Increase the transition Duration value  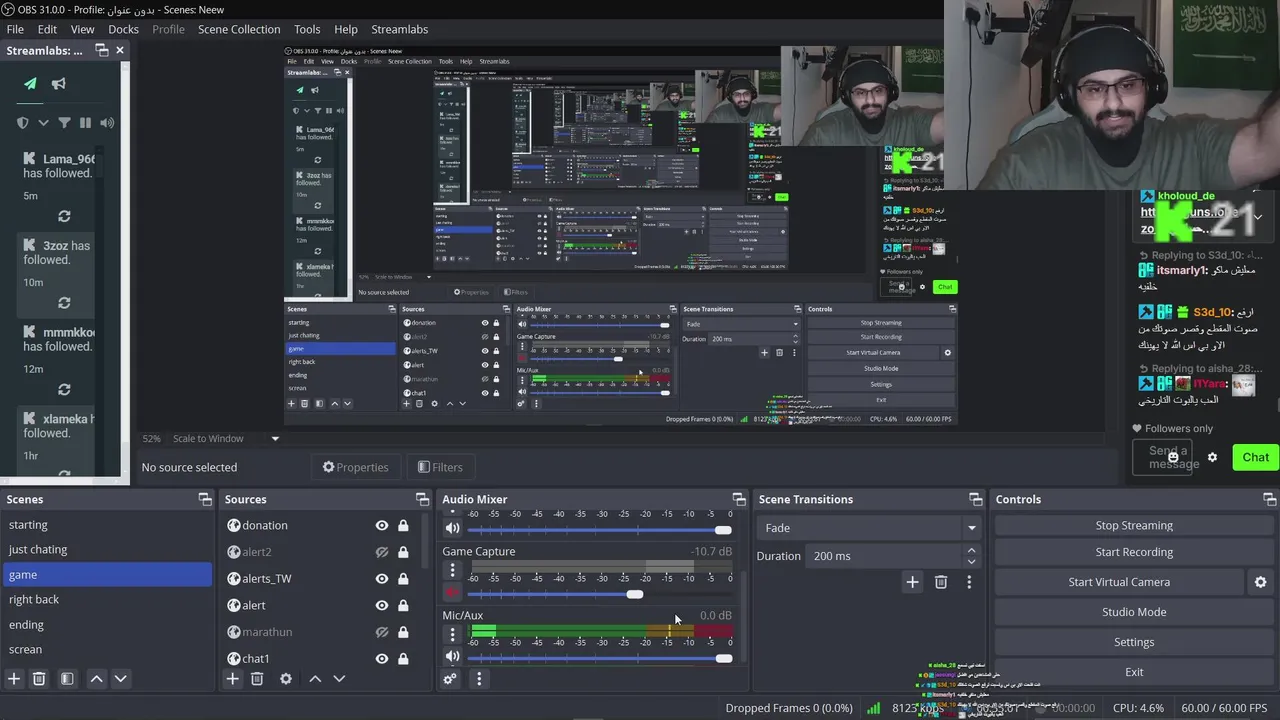(x=971, y=550)
